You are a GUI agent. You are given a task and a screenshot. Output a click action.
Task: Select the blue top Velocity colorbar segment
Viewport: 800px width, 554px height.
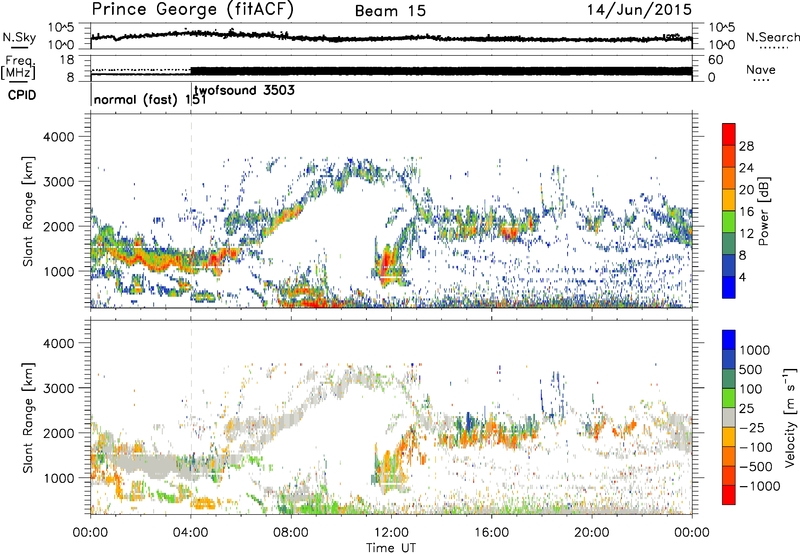pyautogui.click(x=729, y=340)
